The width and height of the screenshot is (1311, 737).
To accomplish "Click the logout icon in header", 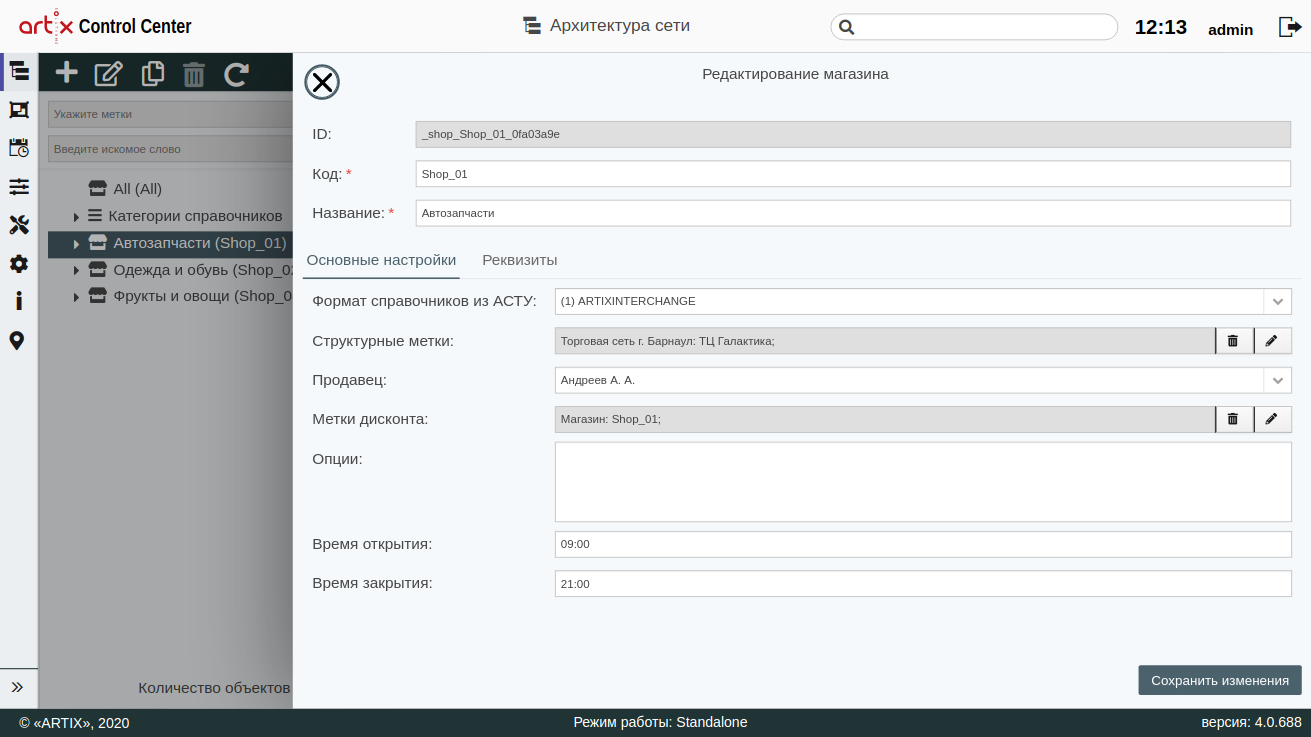I will [1289, 27].
